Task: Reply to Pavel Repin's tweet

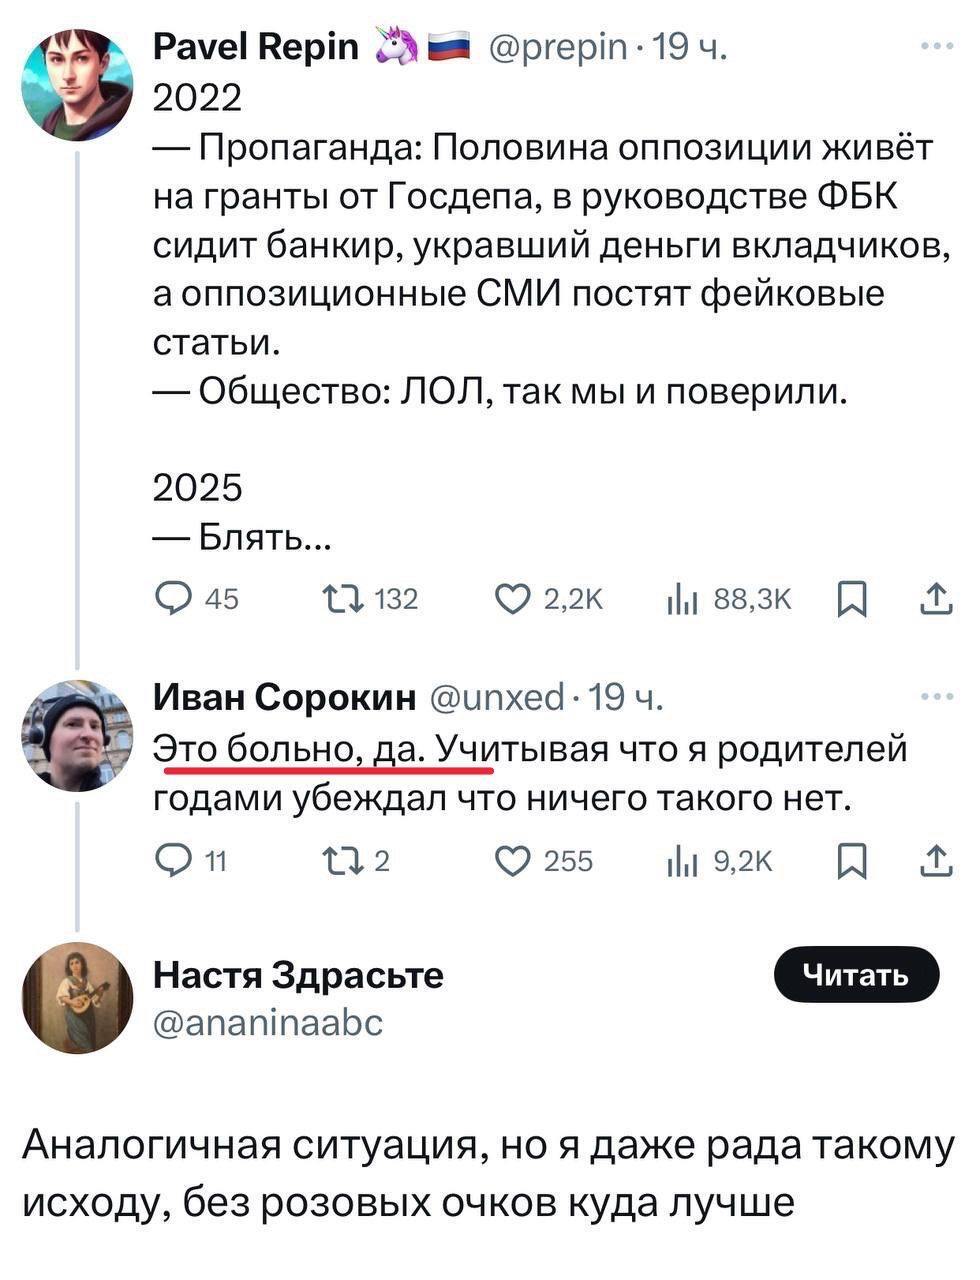Action: (172, 599)
